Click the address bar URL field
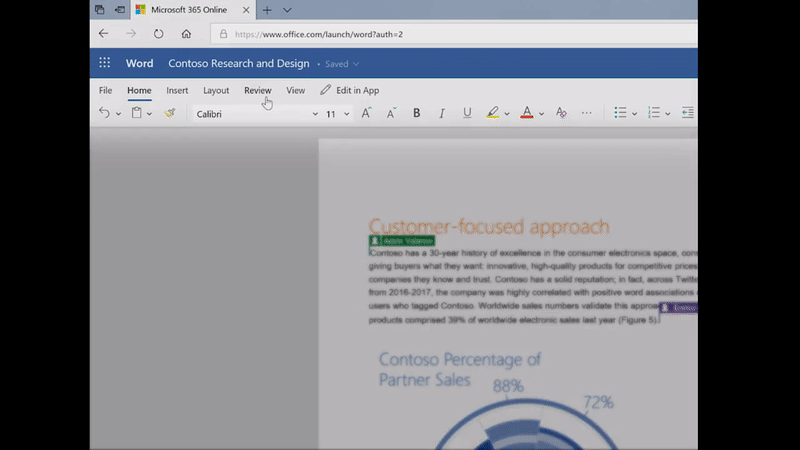 click(454, 34)
